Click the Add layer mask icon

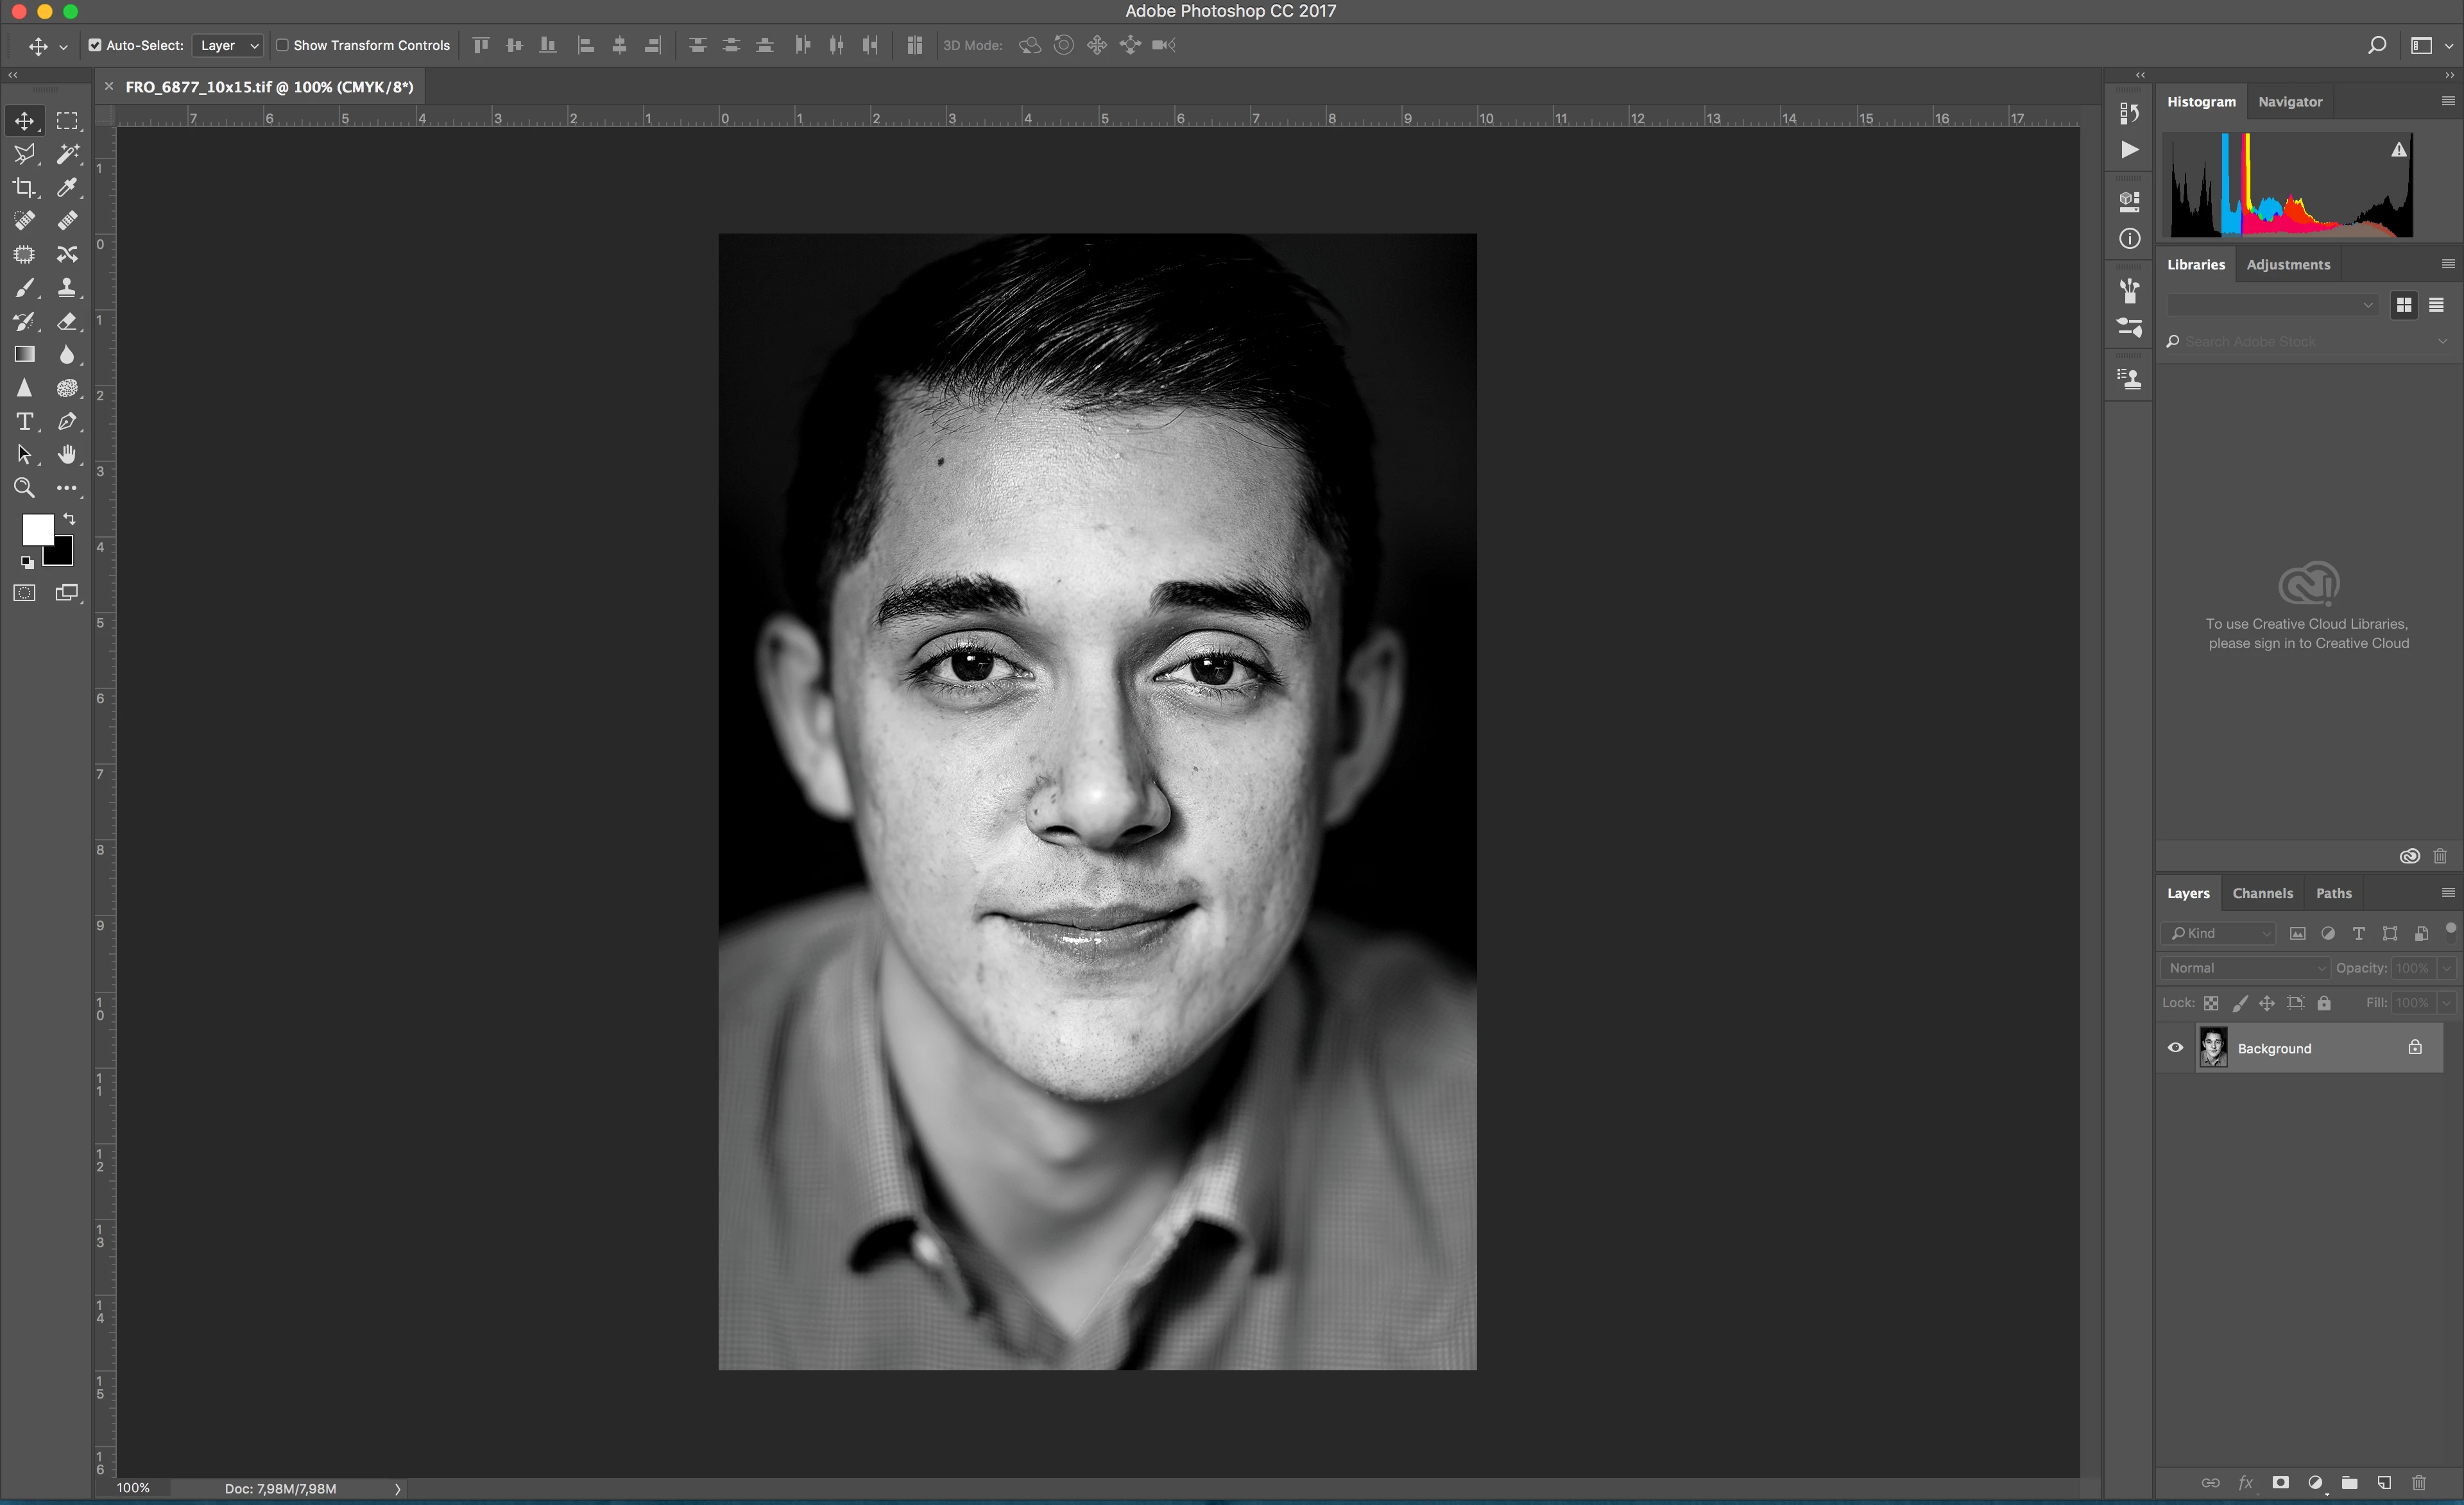coord(2280,1483)
